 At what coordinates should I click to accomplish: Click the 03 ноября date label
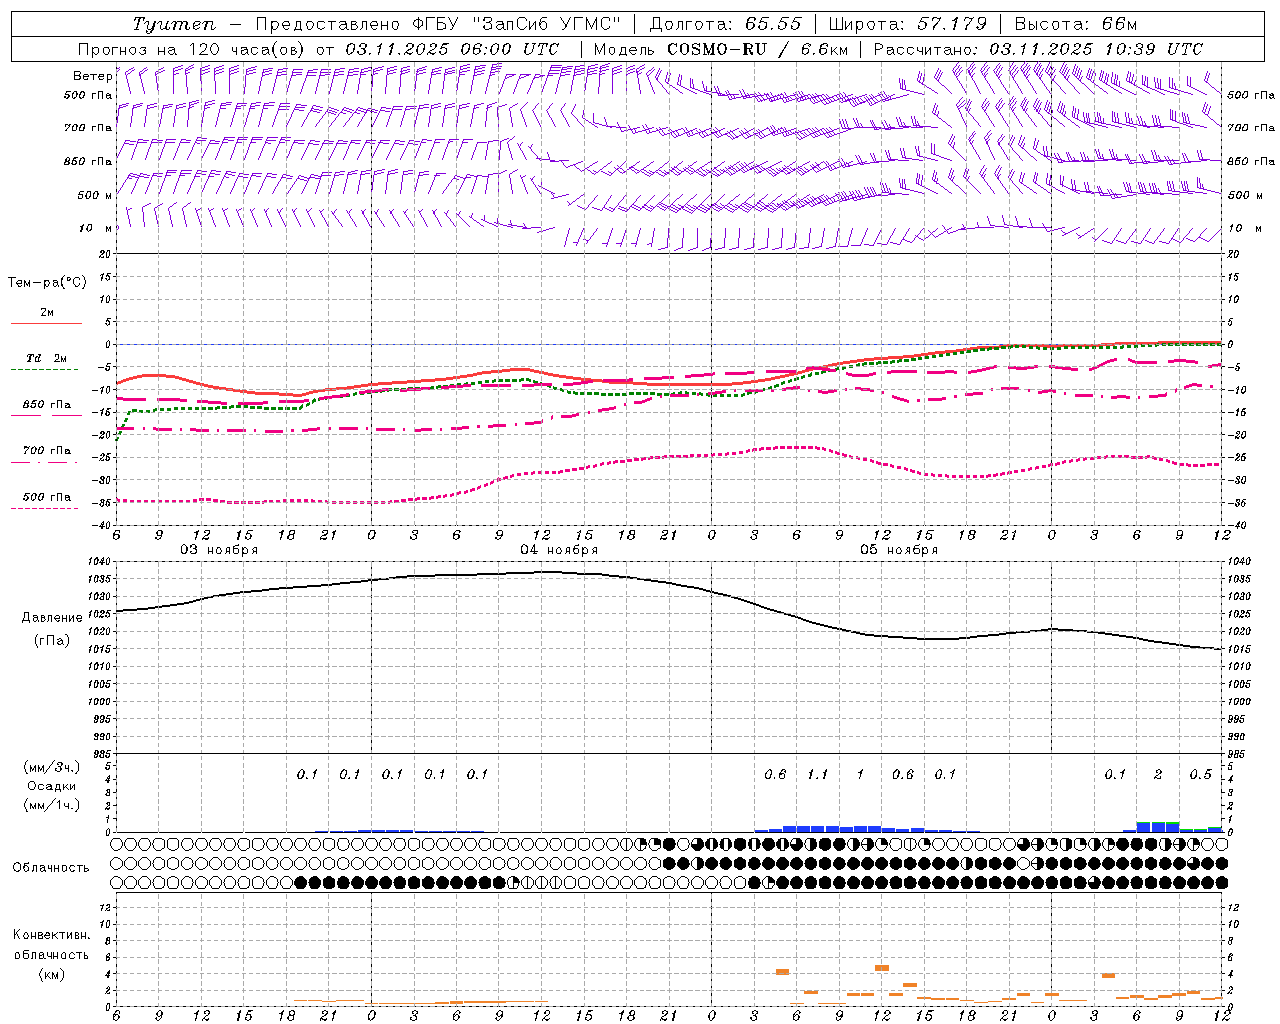219,550
